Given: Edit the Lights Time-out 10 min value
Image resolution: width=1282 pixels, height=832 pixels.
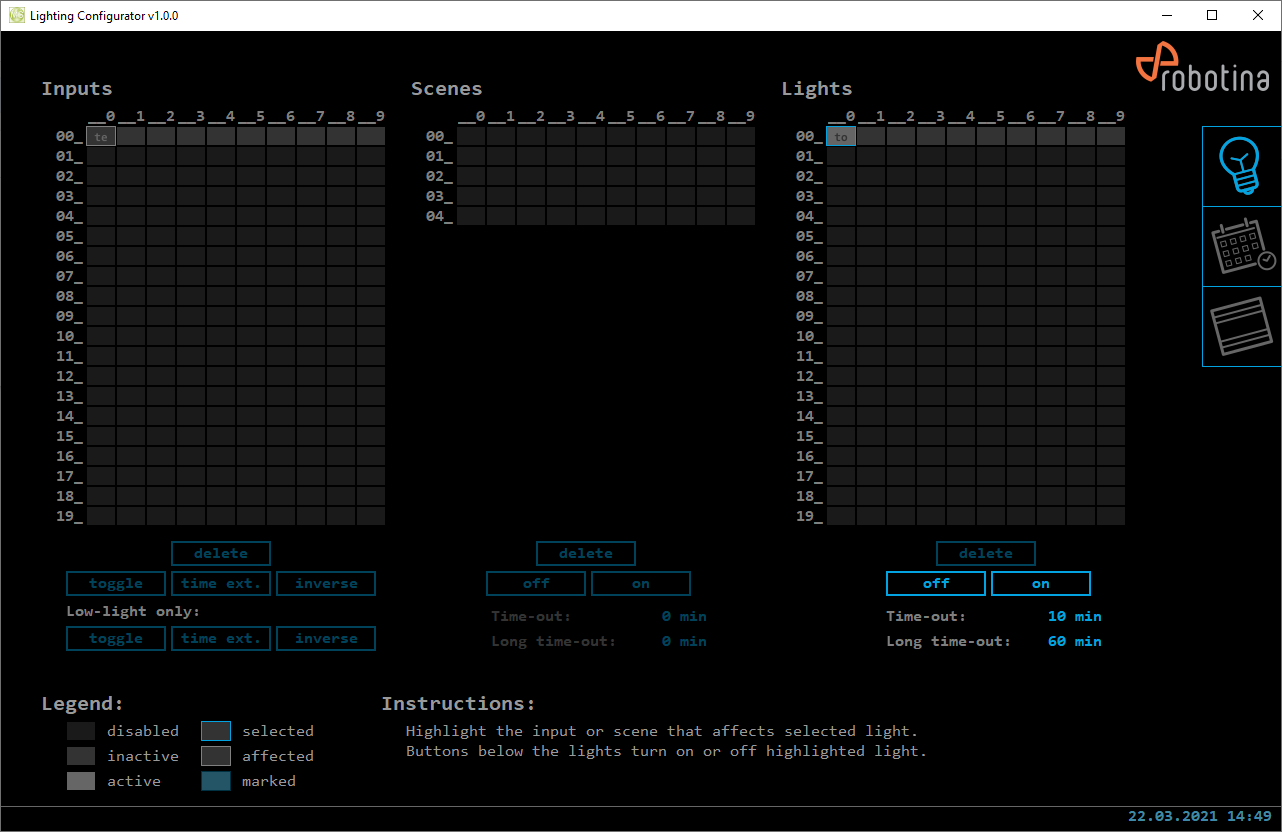Looking at the screenshot, I should (1074, 617).
